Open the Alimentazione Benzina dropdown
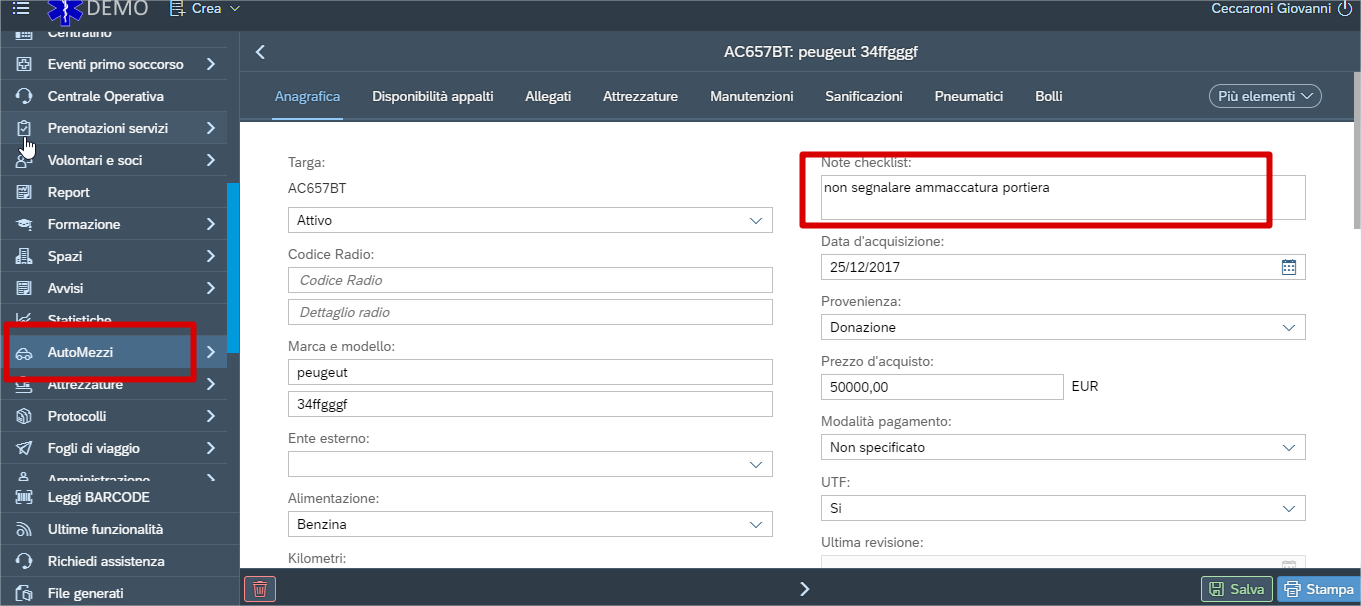 (x=530, y=524)
